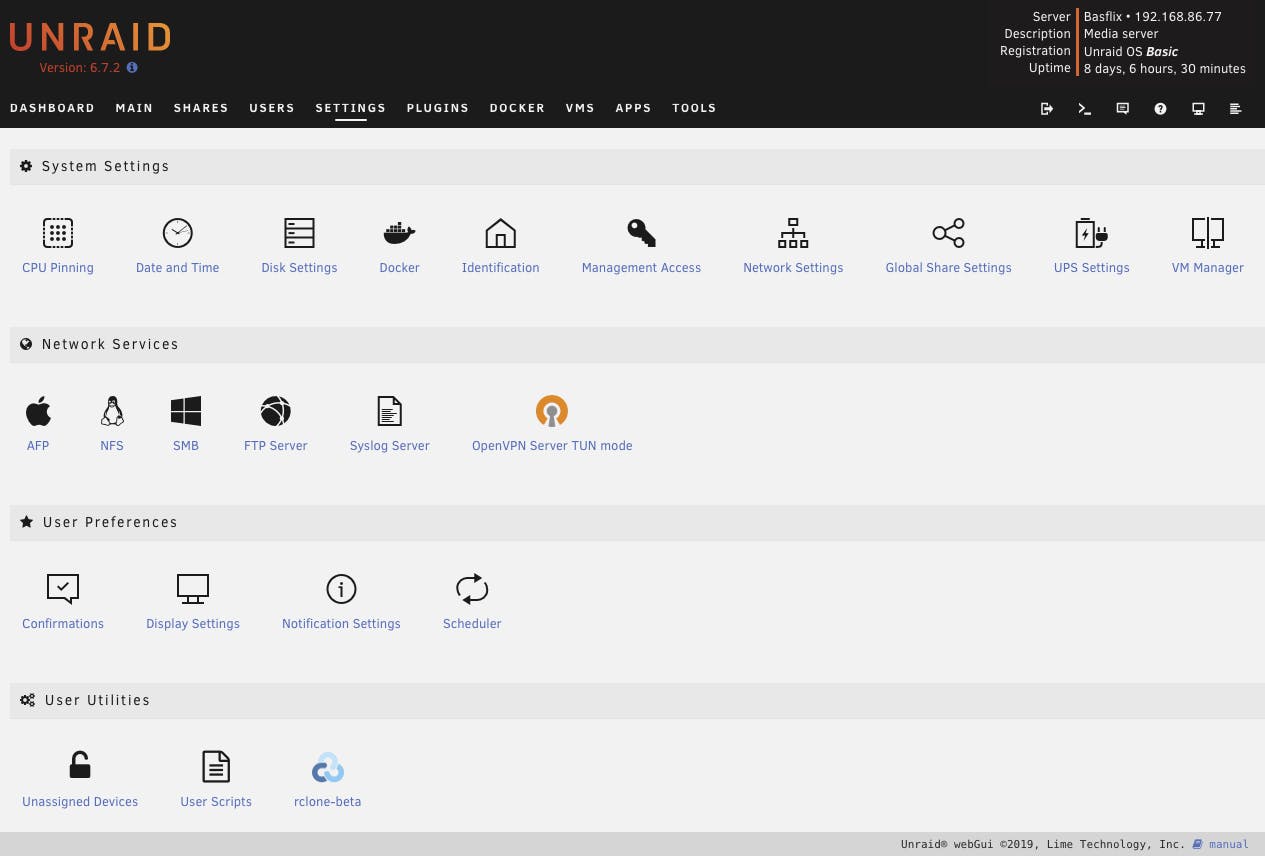Toggle the help question mark icon

coord(1160,108)
